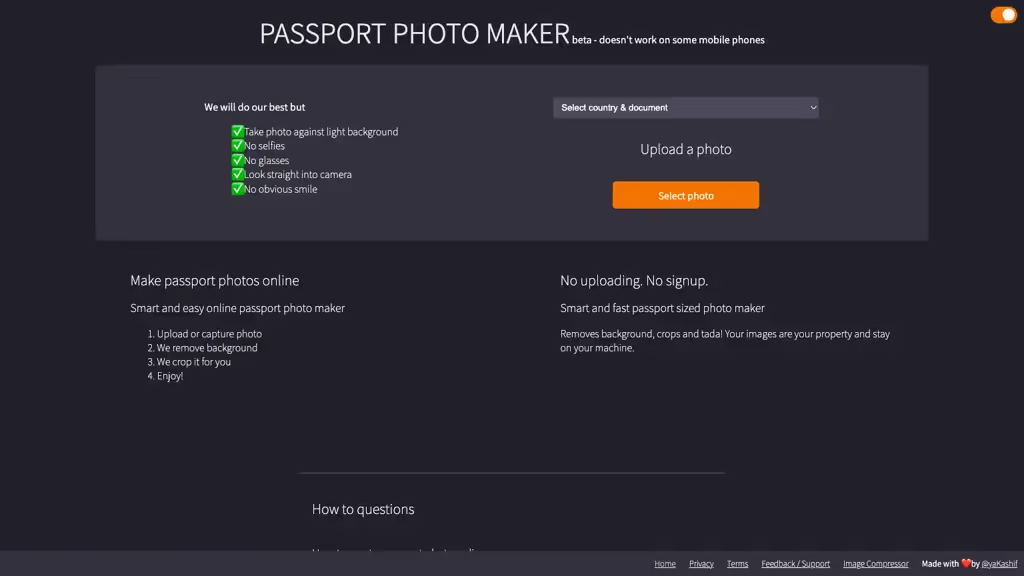Click the green check beside 'No obvious smile'
Screen dimensions: 1024x576
[x=238, y=189]
